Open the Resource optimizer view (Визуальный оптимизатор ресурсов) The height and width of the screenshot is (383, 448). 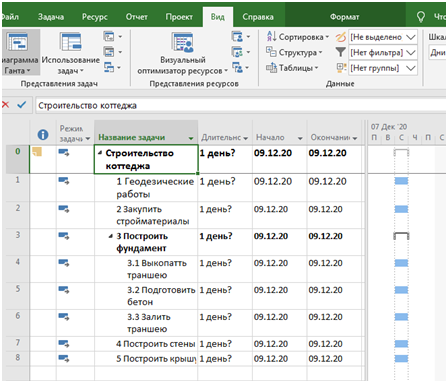pos(182,53)
